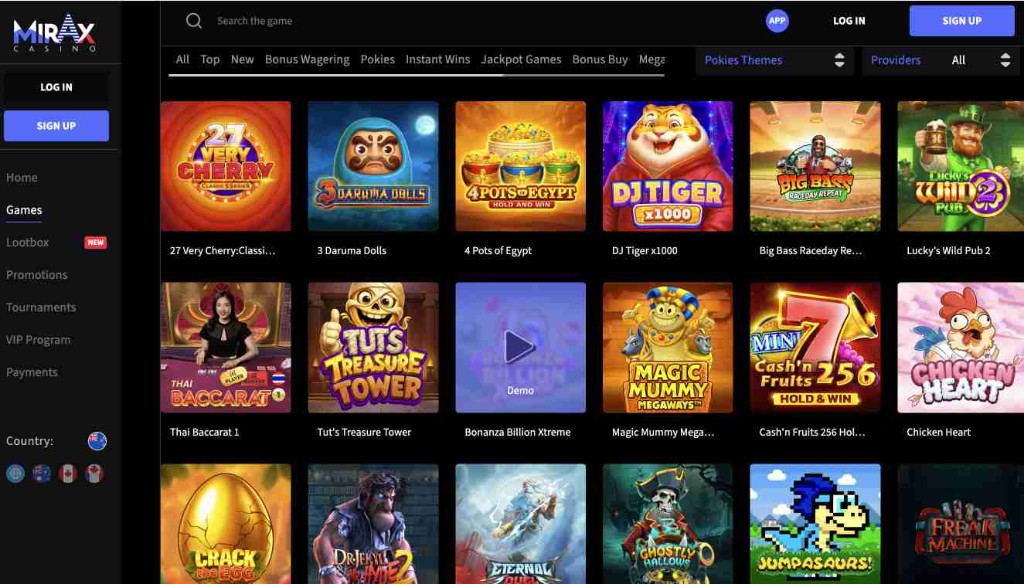The width and height of the screenshot is (1024, 584).
Task: Open the Thai Baccarat 1 game thumbnail
Action: coord(225,347)
